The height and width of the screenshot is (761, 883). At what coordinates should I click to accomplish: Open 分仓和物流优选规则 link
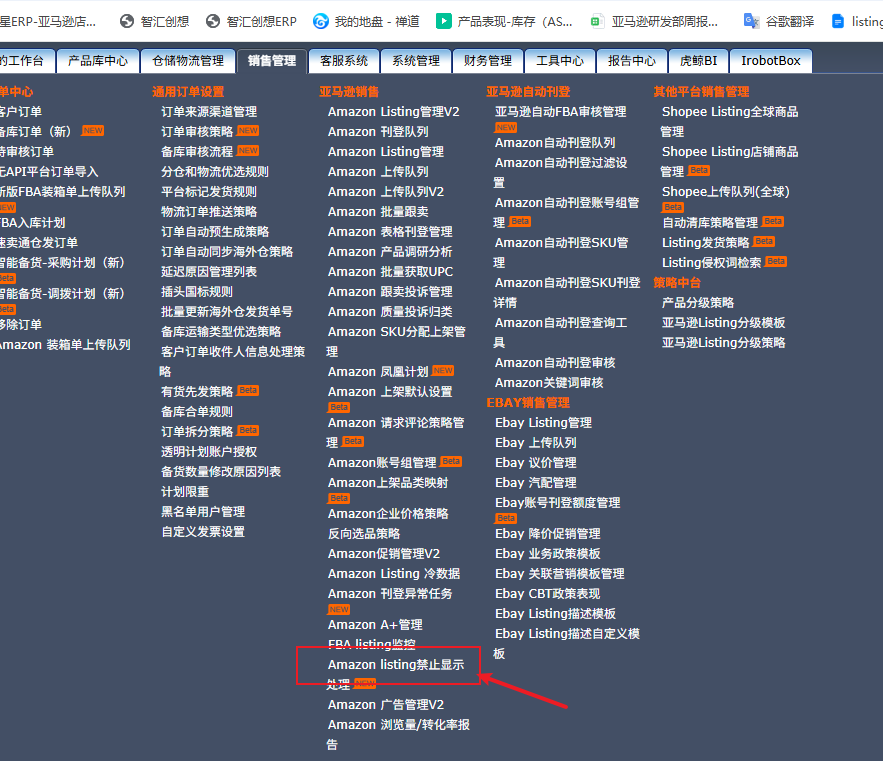click(215, 171)
